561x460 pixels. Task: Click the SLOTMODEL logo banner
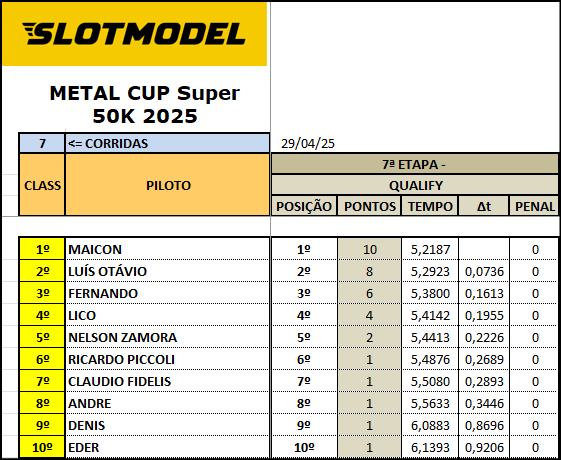click(134, 34)
